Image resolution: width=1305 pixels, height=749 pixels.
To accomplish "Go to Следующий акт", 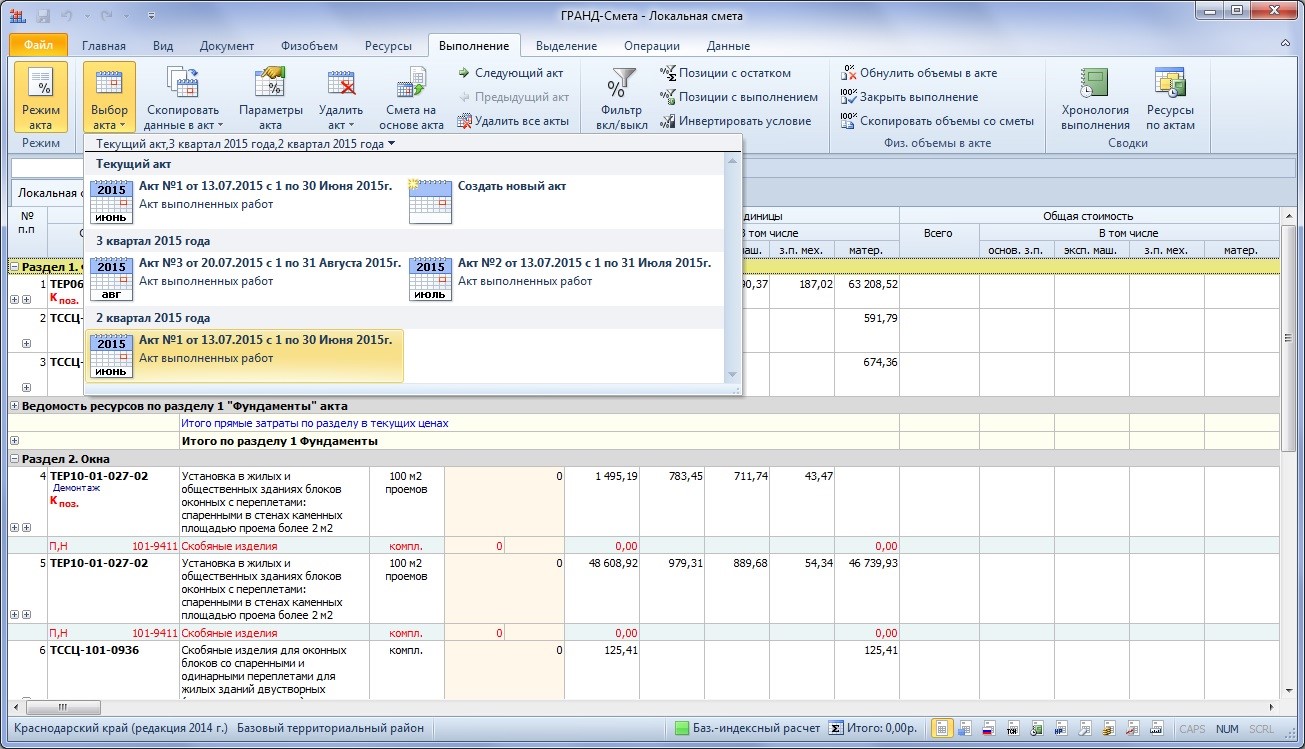I will (511, 73).
